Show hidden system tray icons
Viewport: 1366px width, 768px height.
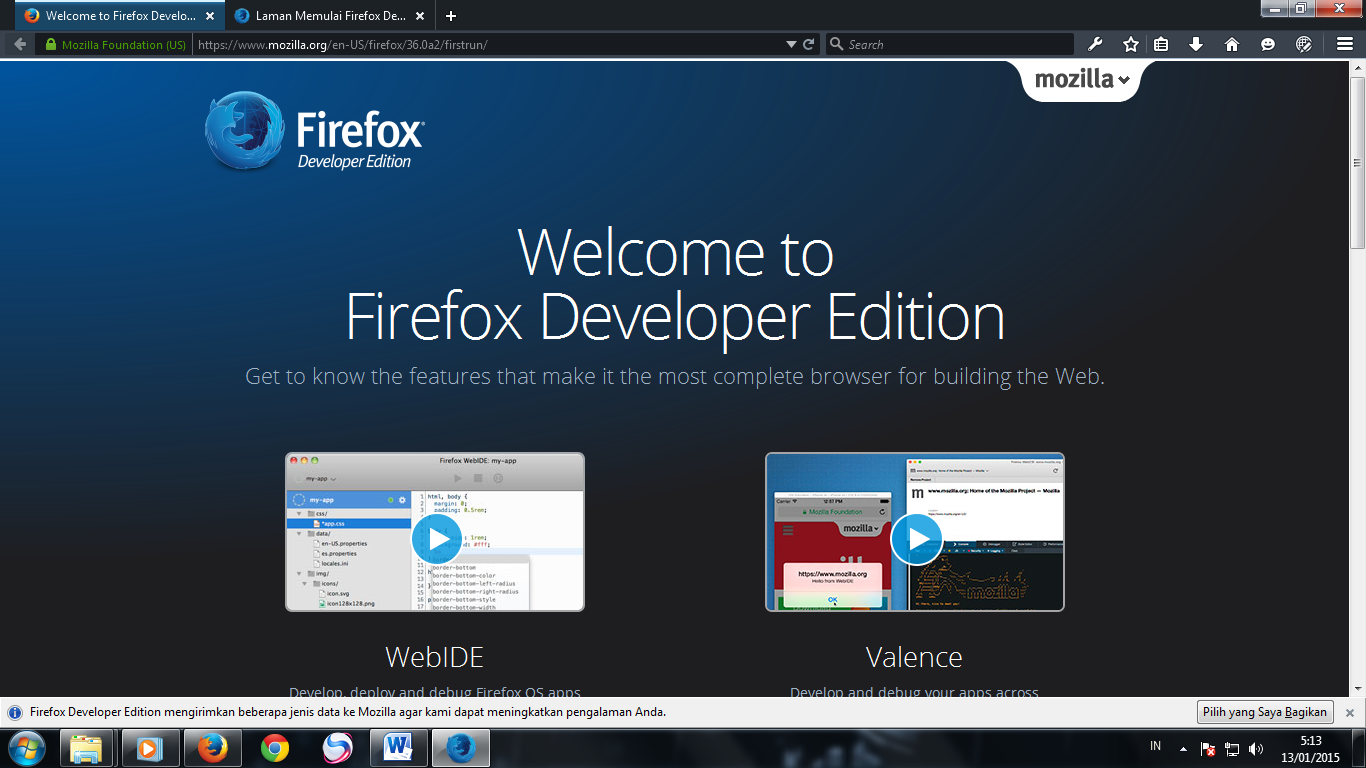point(1184,748)
